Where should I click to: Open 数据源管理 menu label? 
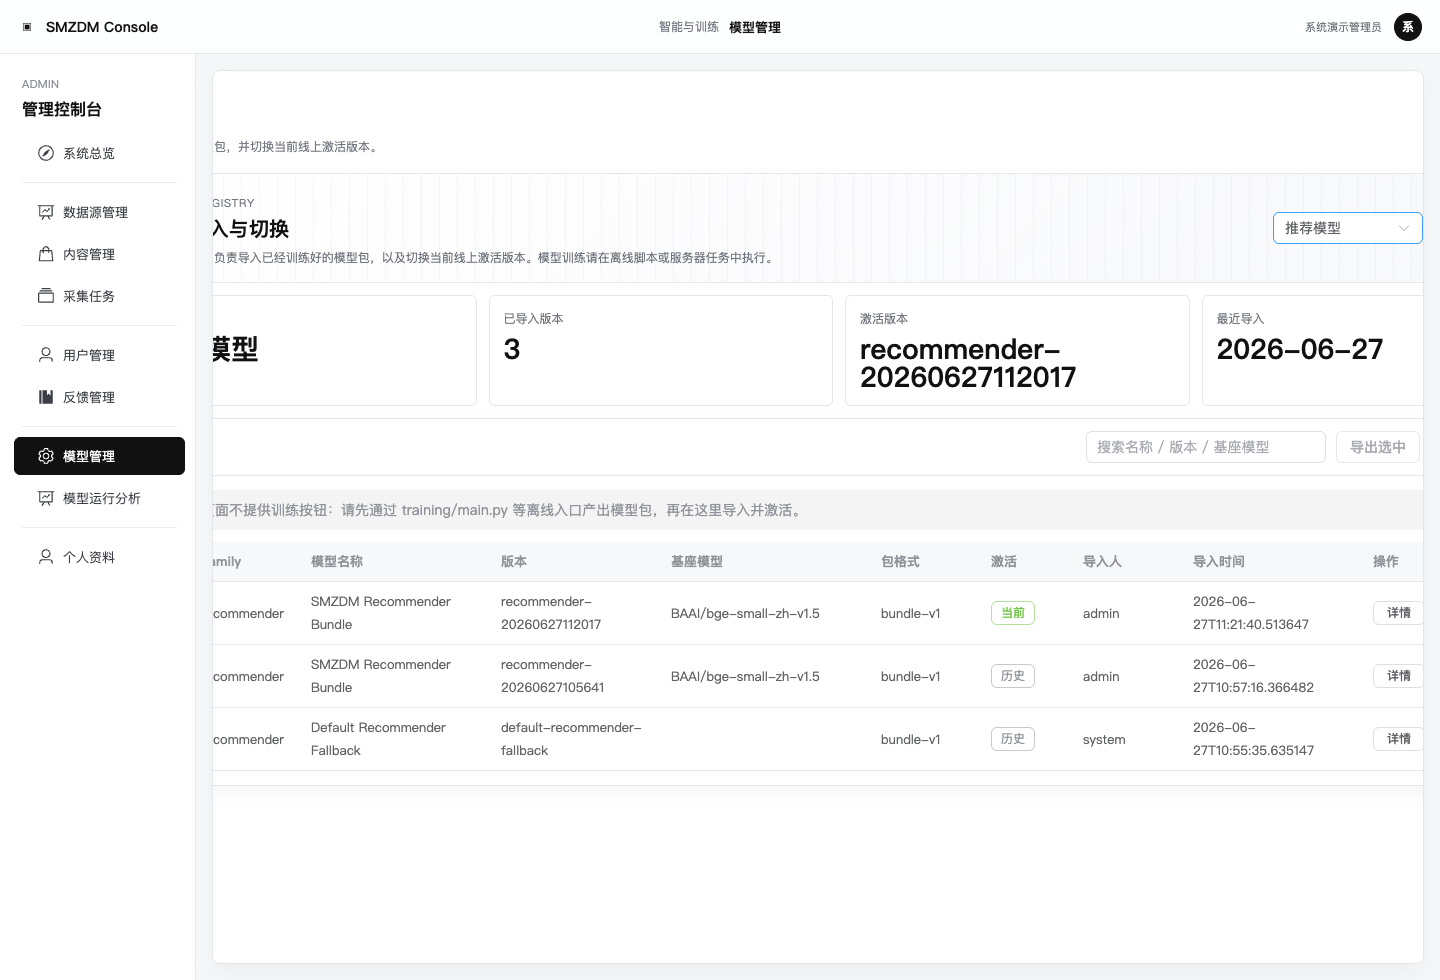95,212
